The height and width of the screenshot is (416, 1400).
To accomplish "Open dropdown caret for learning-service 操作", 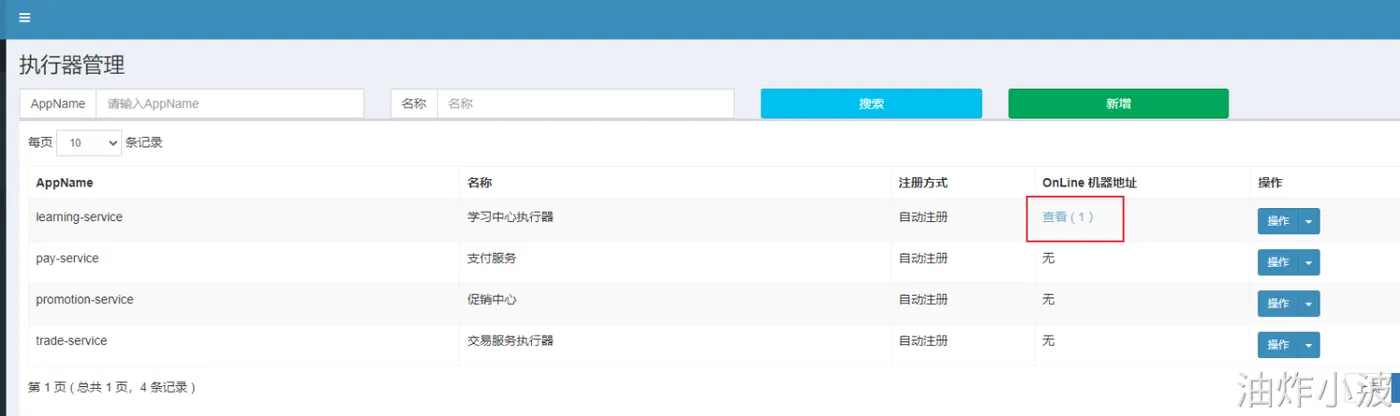I will click(1309, 221).
